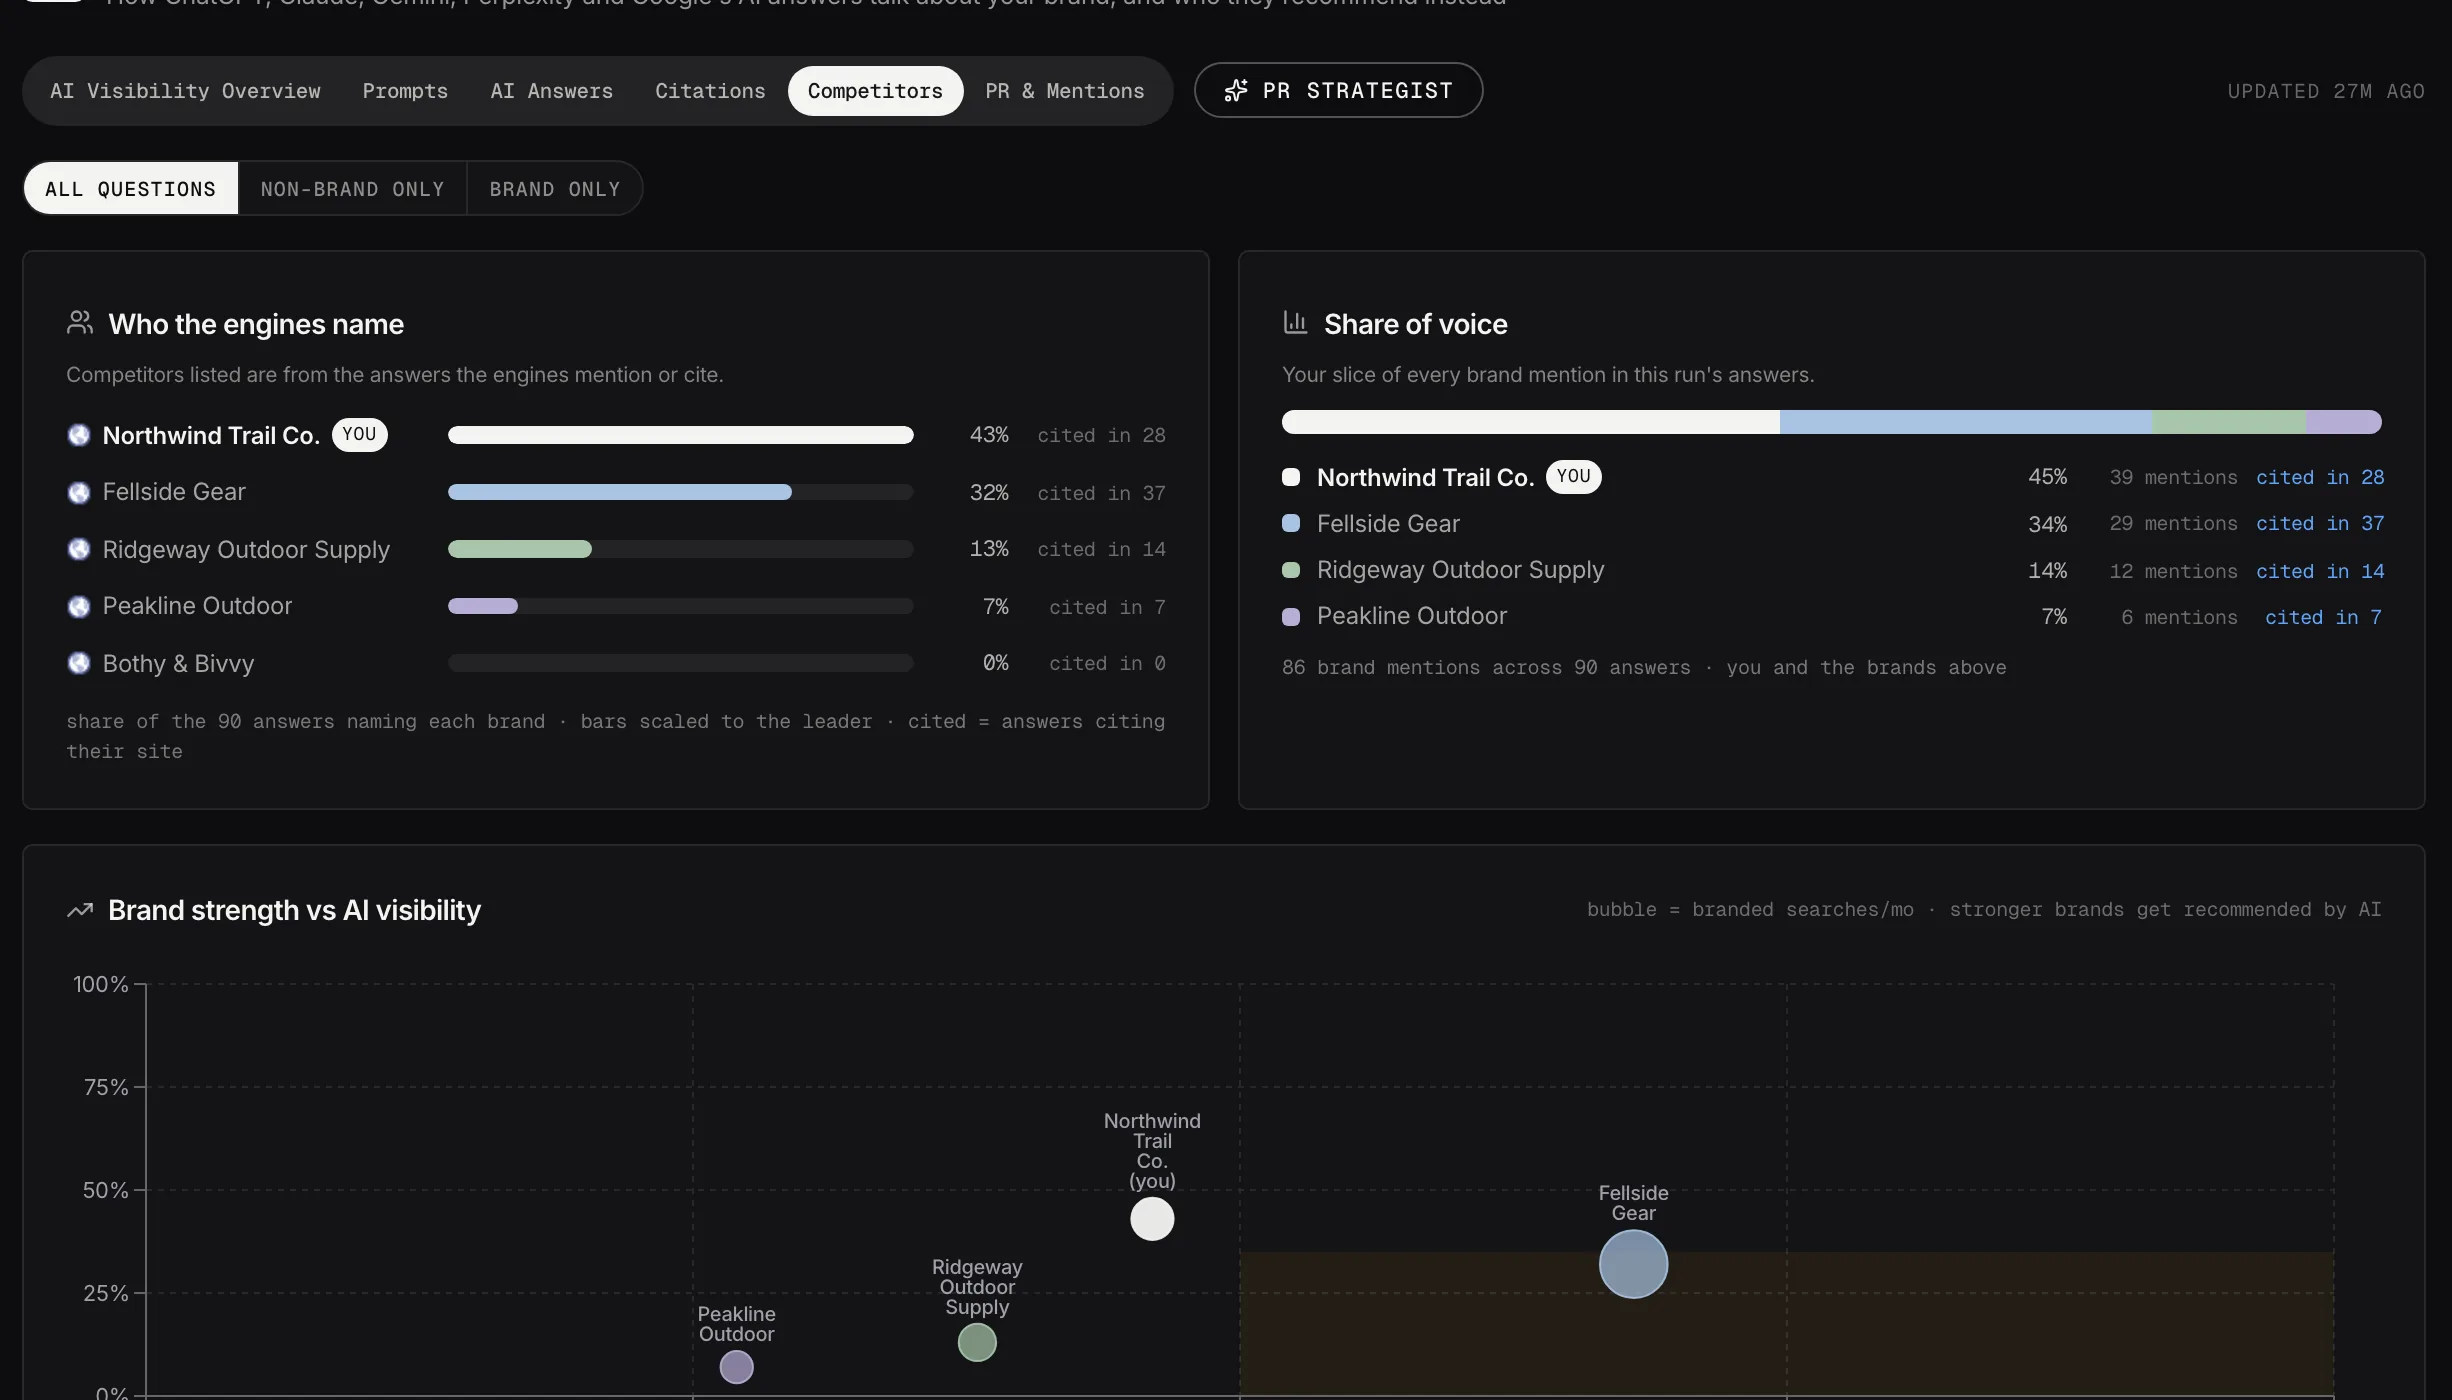The image size is (2452, 1400).
Task: Click the Peakline Outdoor 7% purple bar
Action: coord(483,606)
